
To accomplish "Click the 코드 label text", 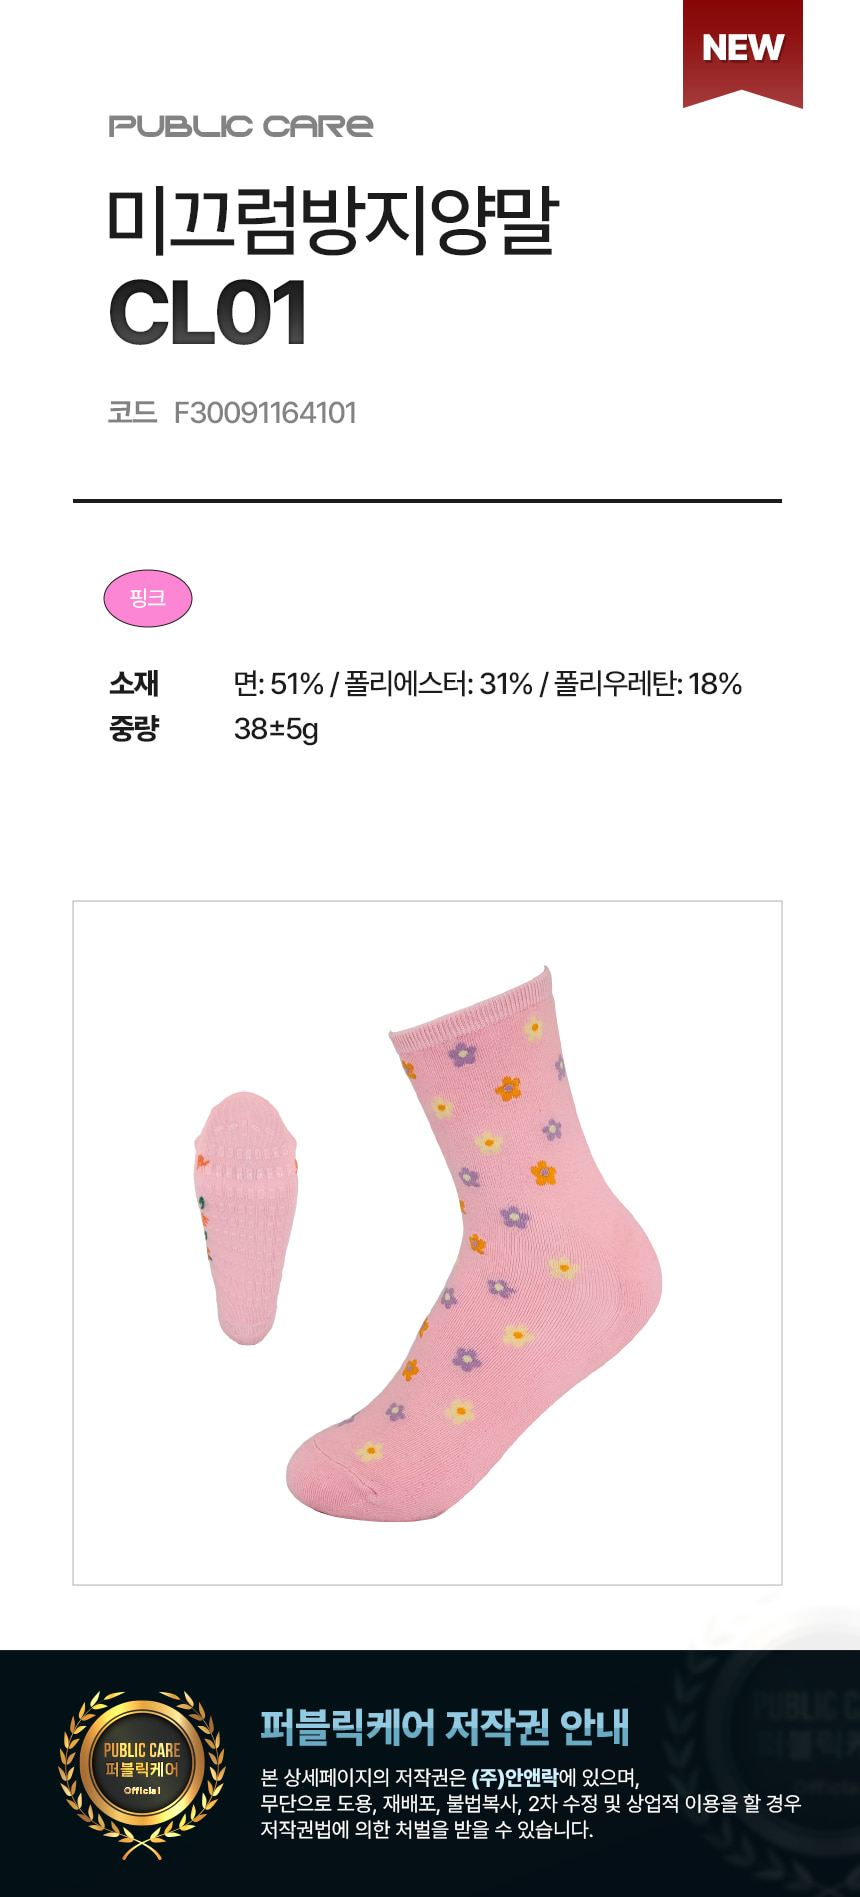I will coord(133,413).
